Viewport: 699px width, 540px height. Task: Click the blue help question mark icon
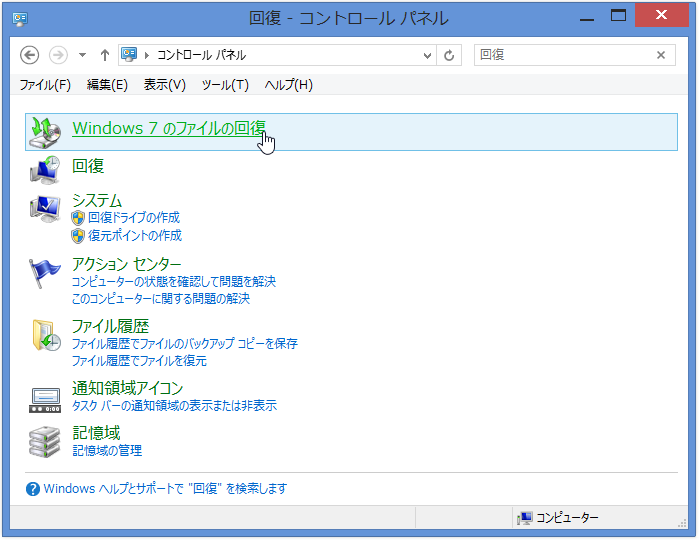tap(33, 489)
